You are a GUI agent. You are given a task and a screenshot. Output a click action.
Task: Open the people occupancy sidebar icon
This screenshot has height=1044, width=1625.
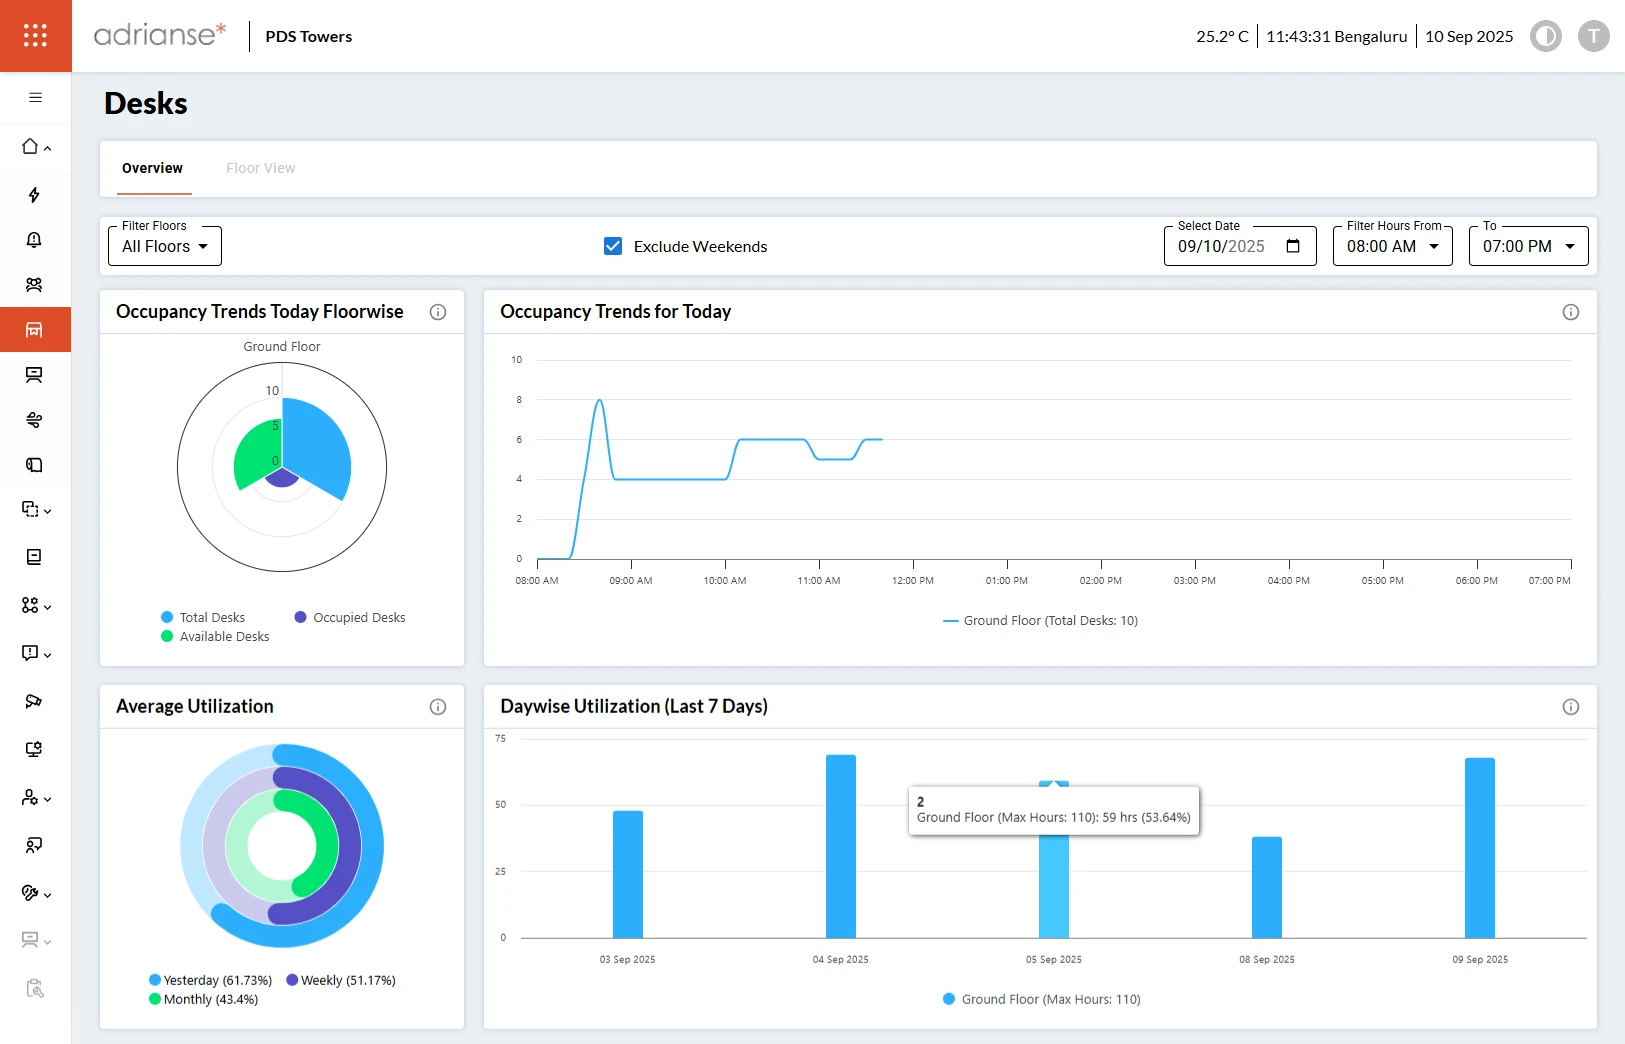pos(35,285)
